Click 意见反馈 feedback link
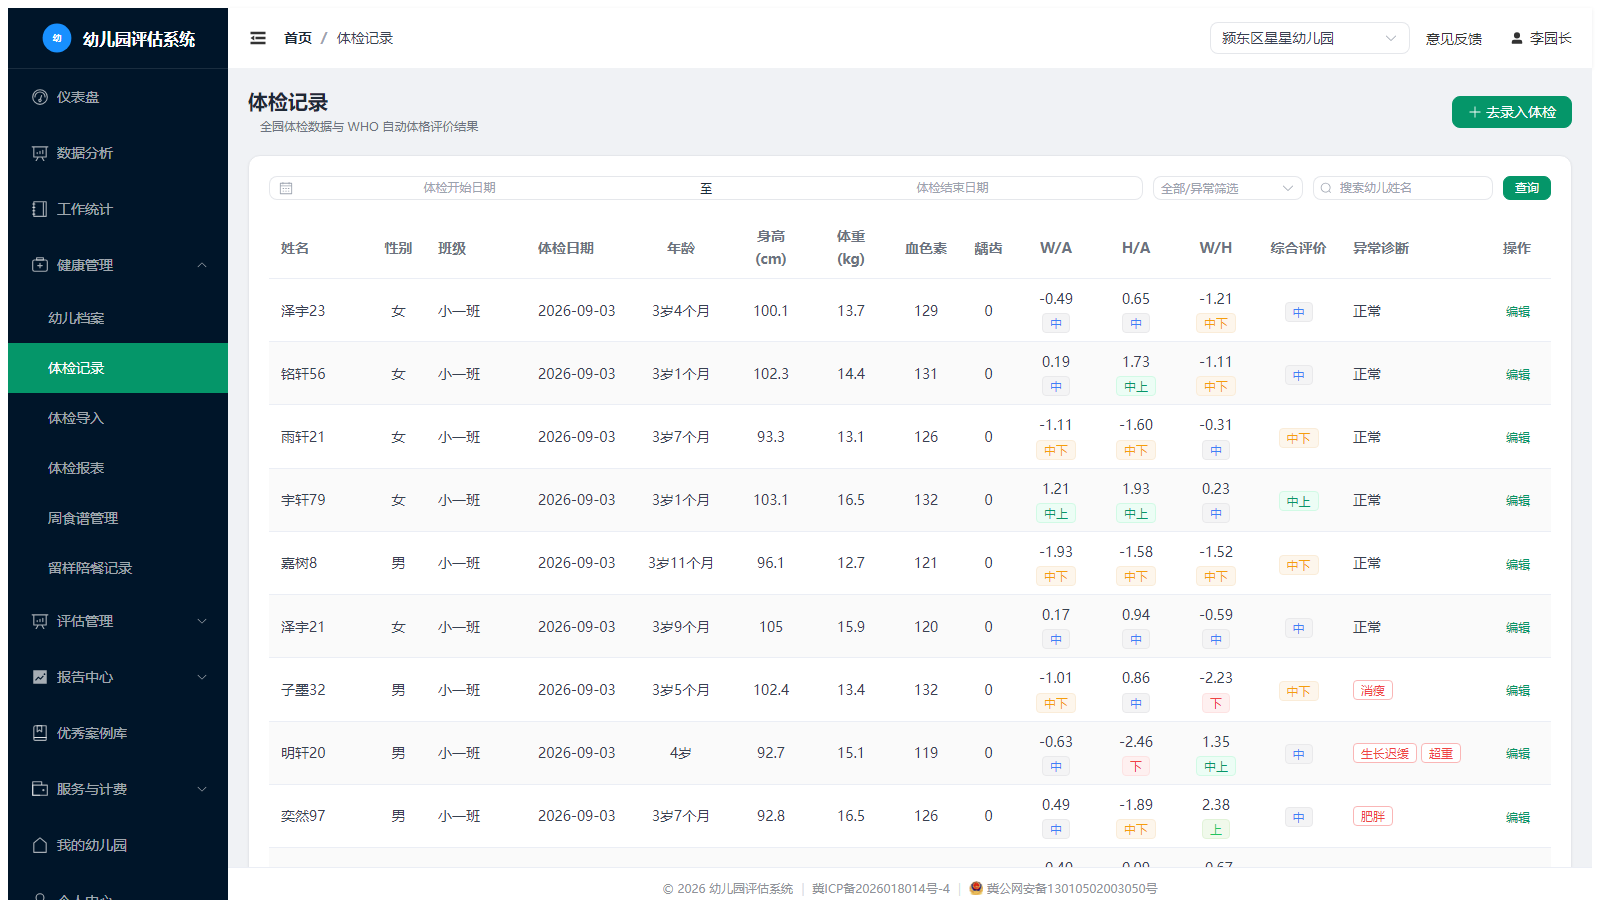 pyautogui.click(x=1453, y=38)
